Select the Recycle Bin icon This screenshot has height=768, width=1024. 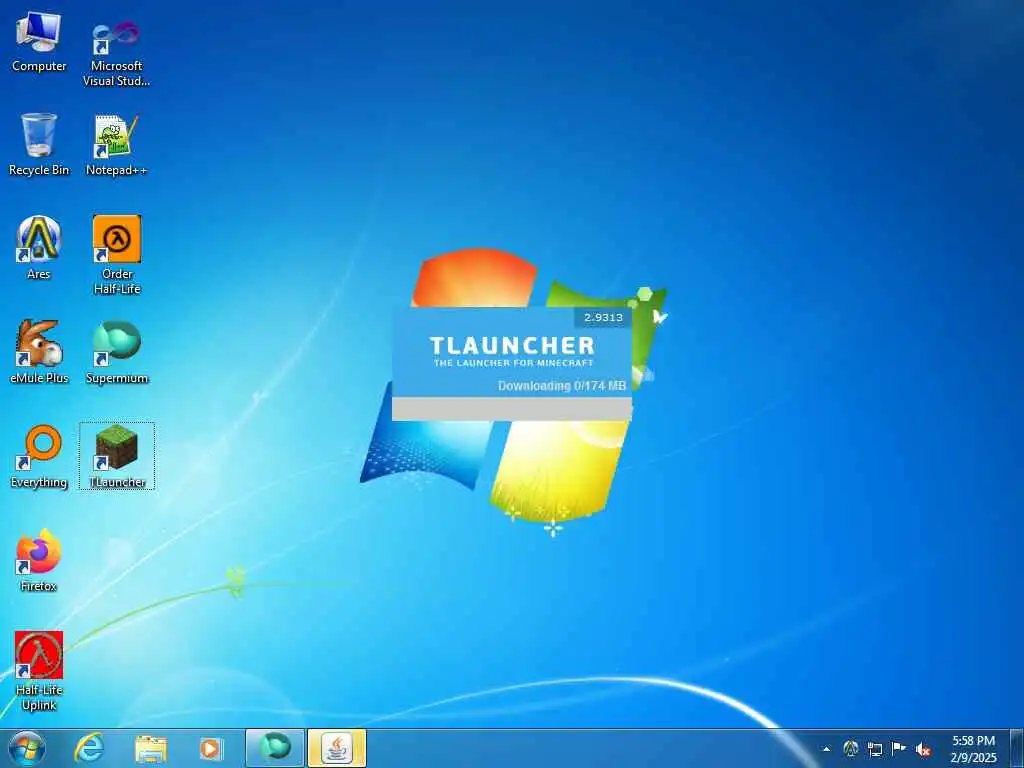(x=39, y=144)
